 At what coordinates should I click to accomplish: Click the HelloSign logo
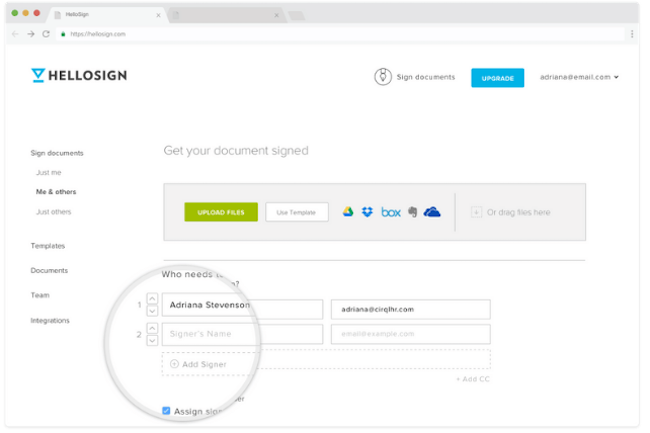79,75
